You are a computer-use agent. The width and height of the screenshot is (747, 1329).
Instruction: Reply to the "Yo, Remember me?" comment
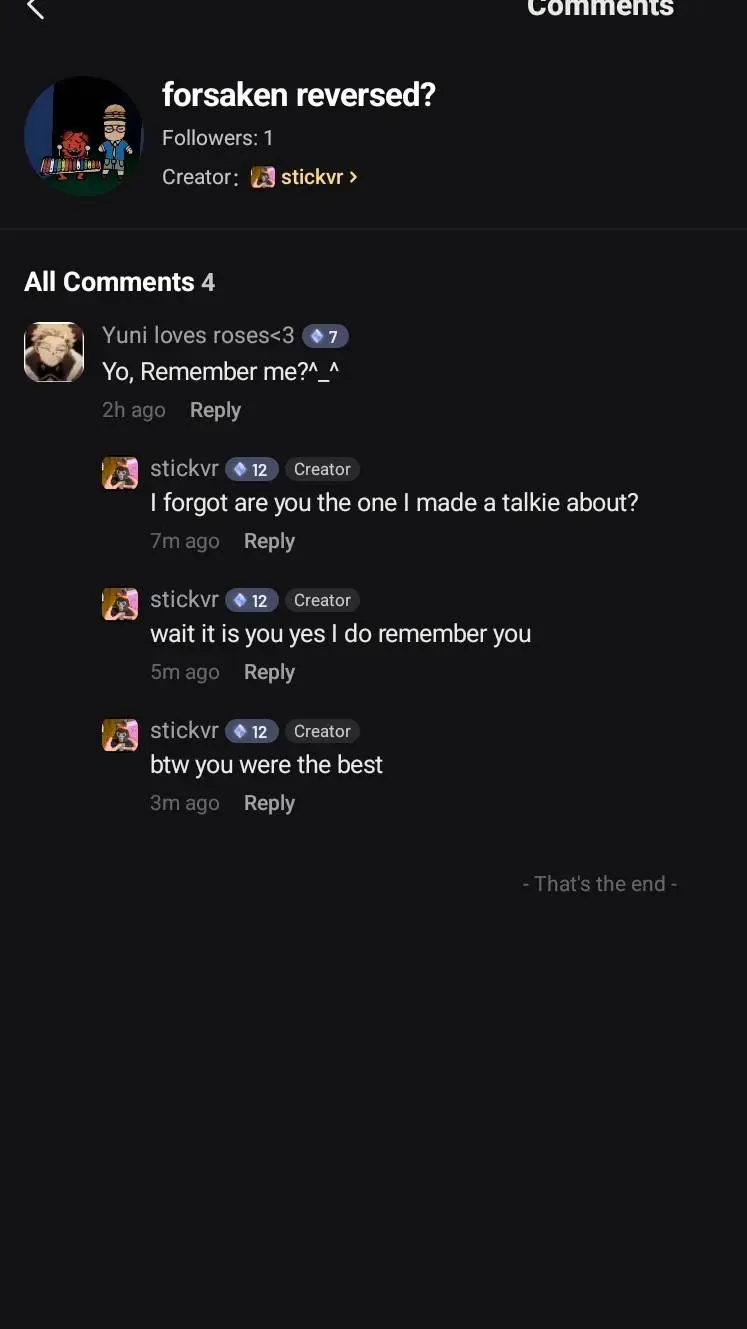pyautogui.click(x=215, y=410)
